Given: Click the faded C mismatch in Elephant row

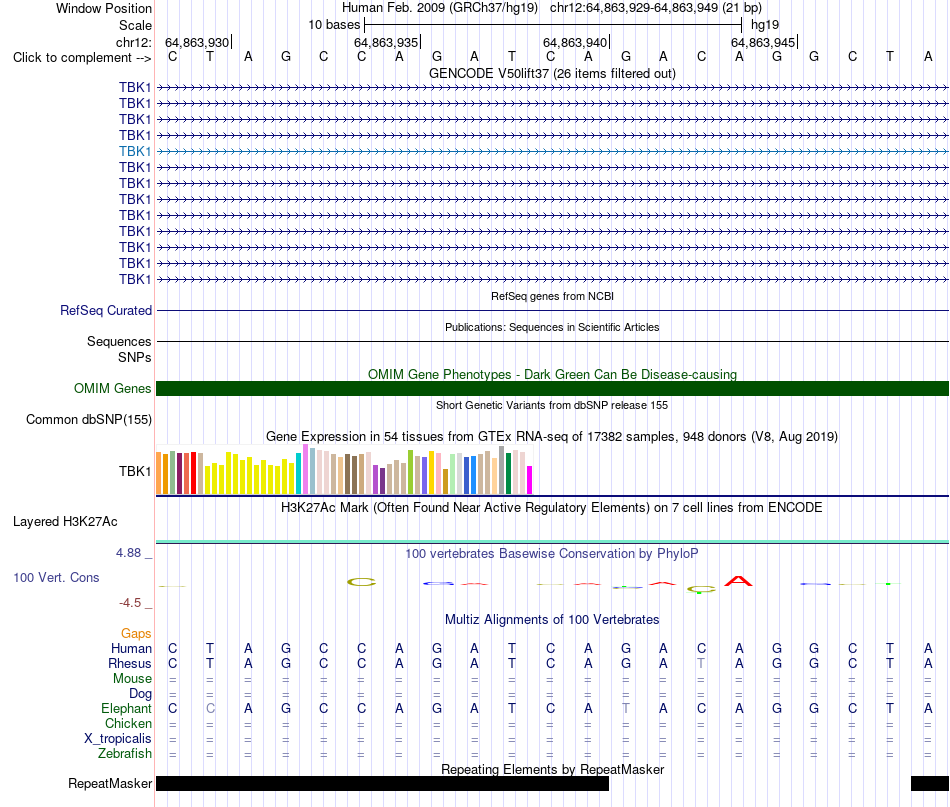Looking at the screenshot, I should 210,708.
